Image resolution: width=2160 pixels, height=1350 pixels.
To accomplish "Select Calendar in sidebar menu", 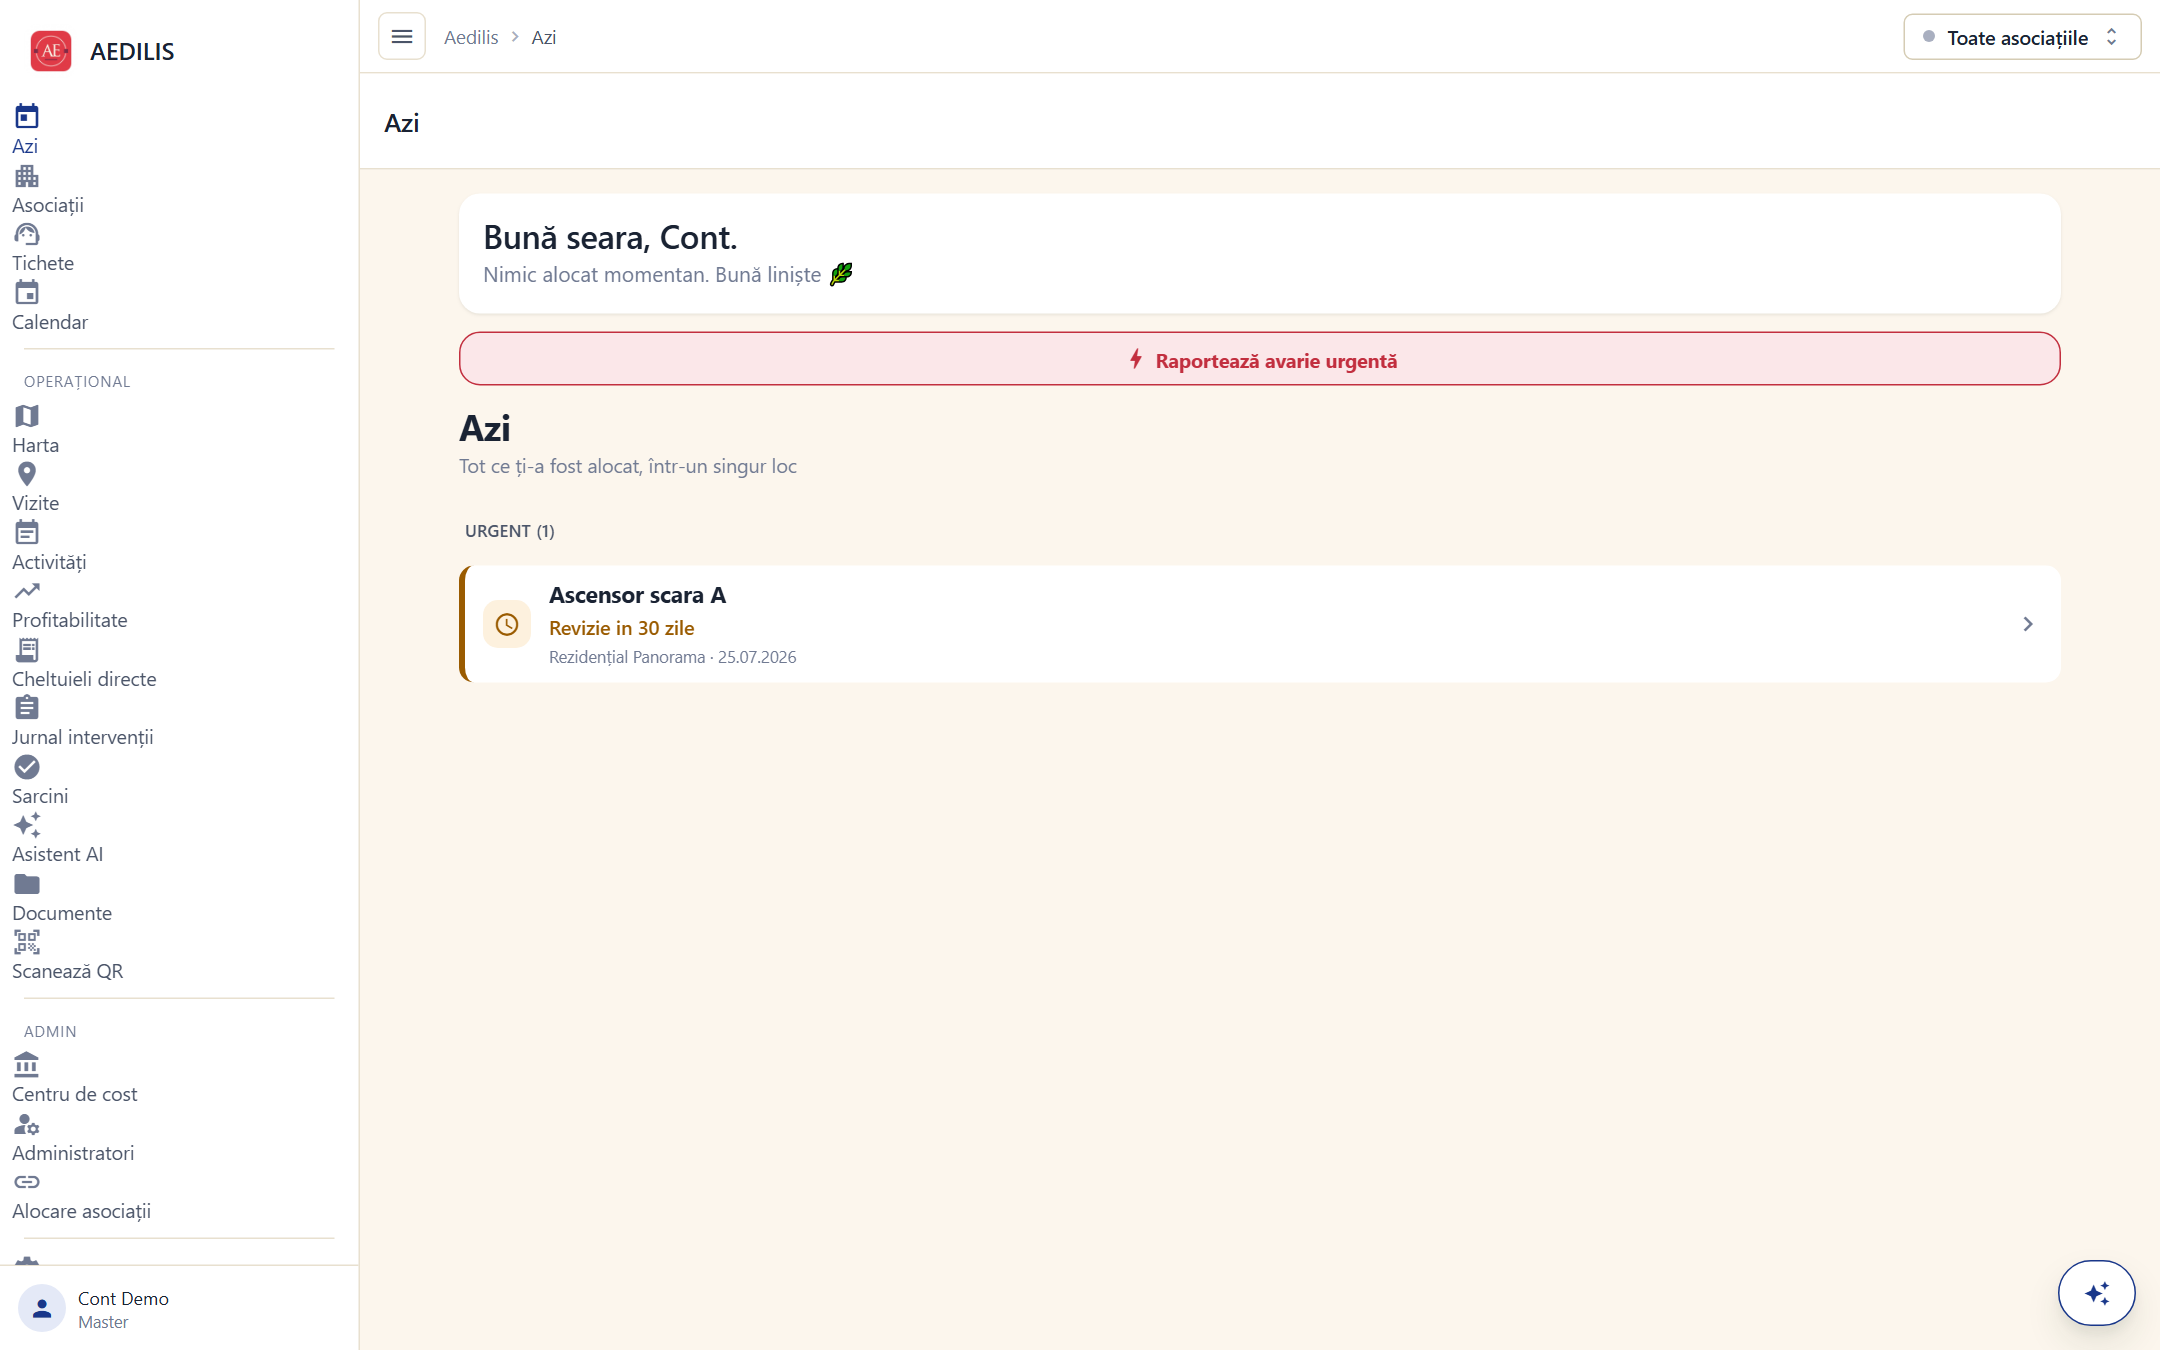I will [x=50, y=322].
